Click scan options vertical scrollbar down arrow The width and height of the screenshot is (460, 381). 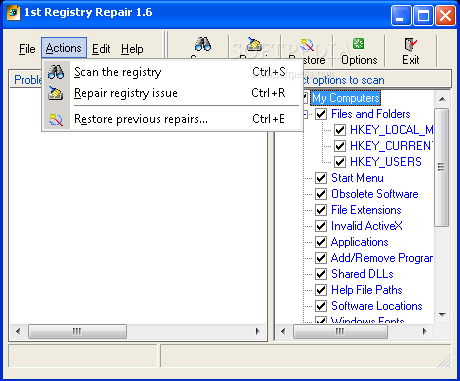coord(442,314)
